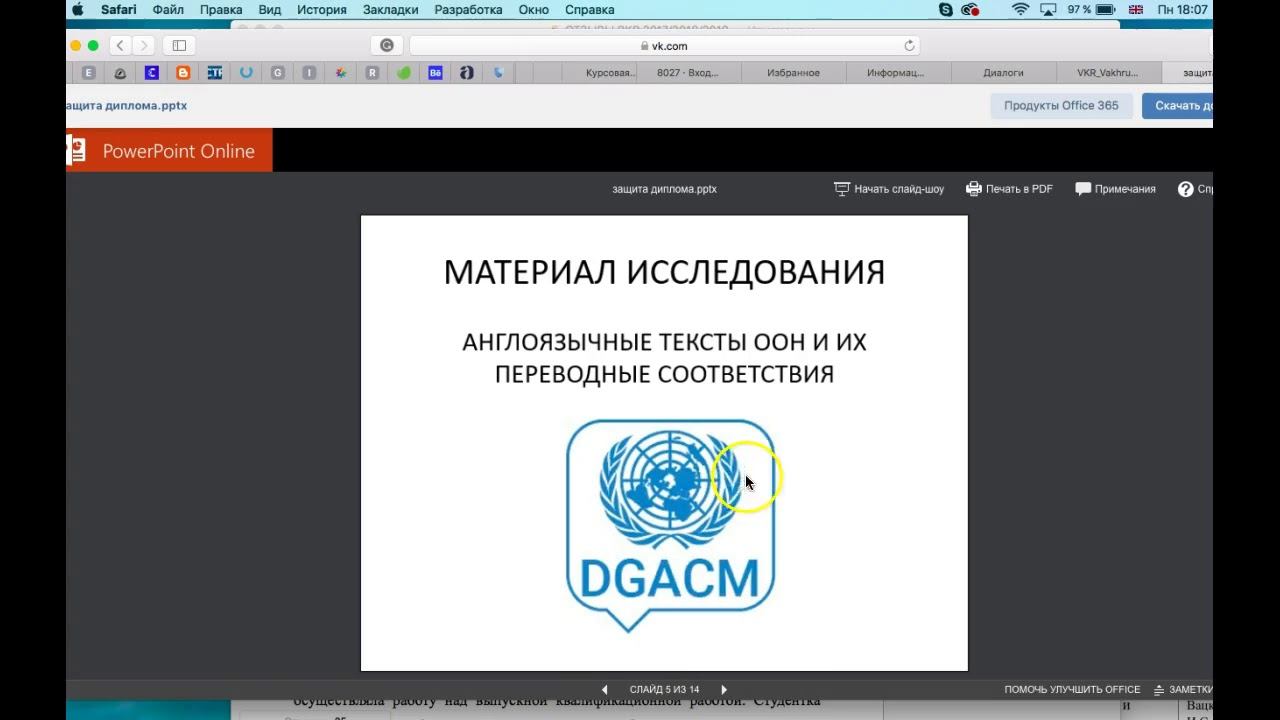This screenshot has width=1280, height=720.
Task: Open the Закладки menu
Action: (x=390, y=10)
